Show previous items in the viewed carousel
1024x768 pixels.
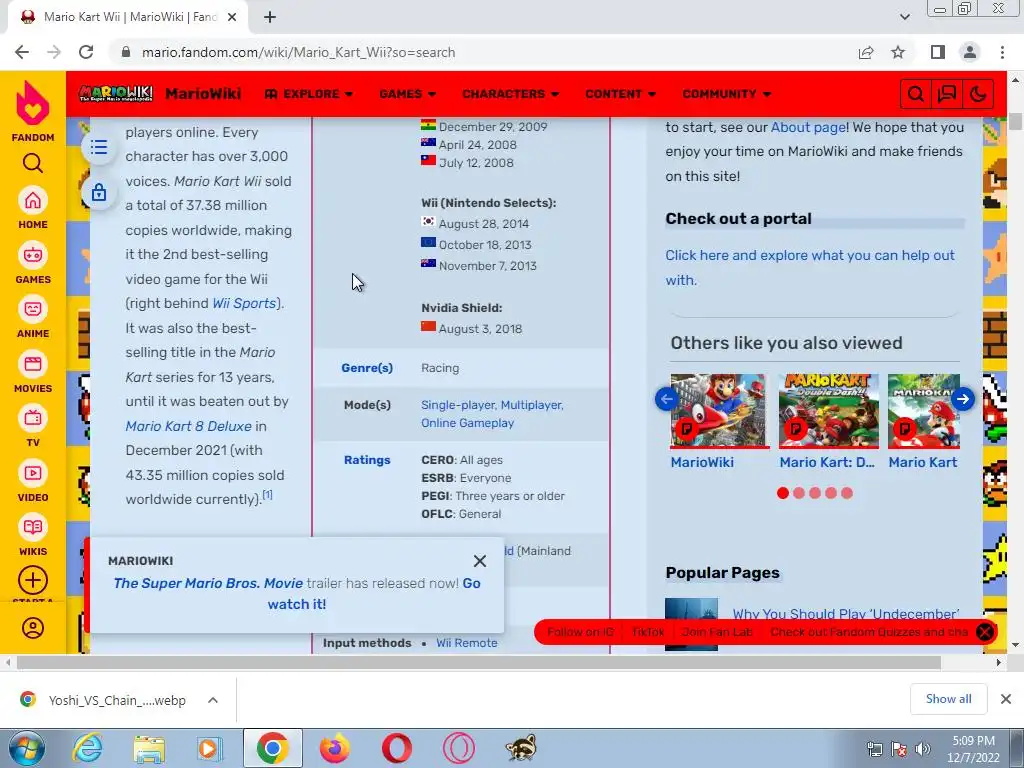(x=666, y=399)
